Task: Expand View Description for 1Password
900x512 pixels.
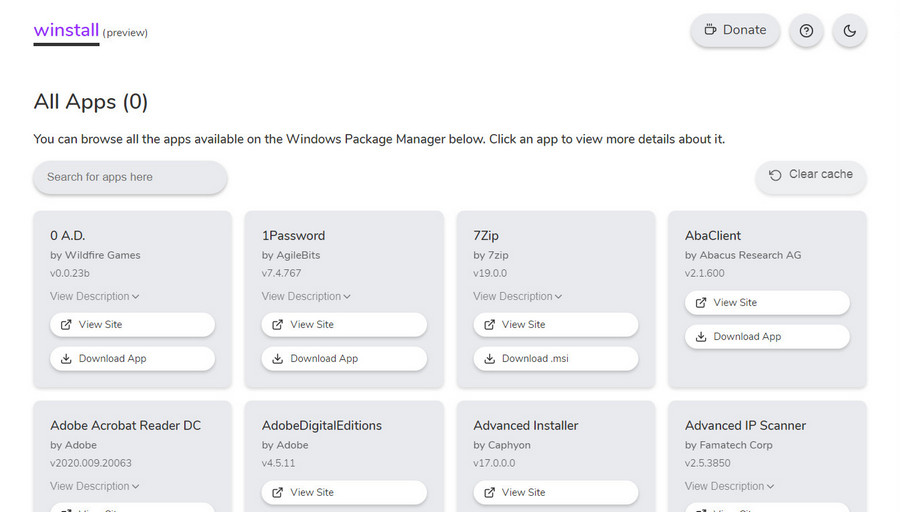Action: pyautogui.click(x=306, y=296)
